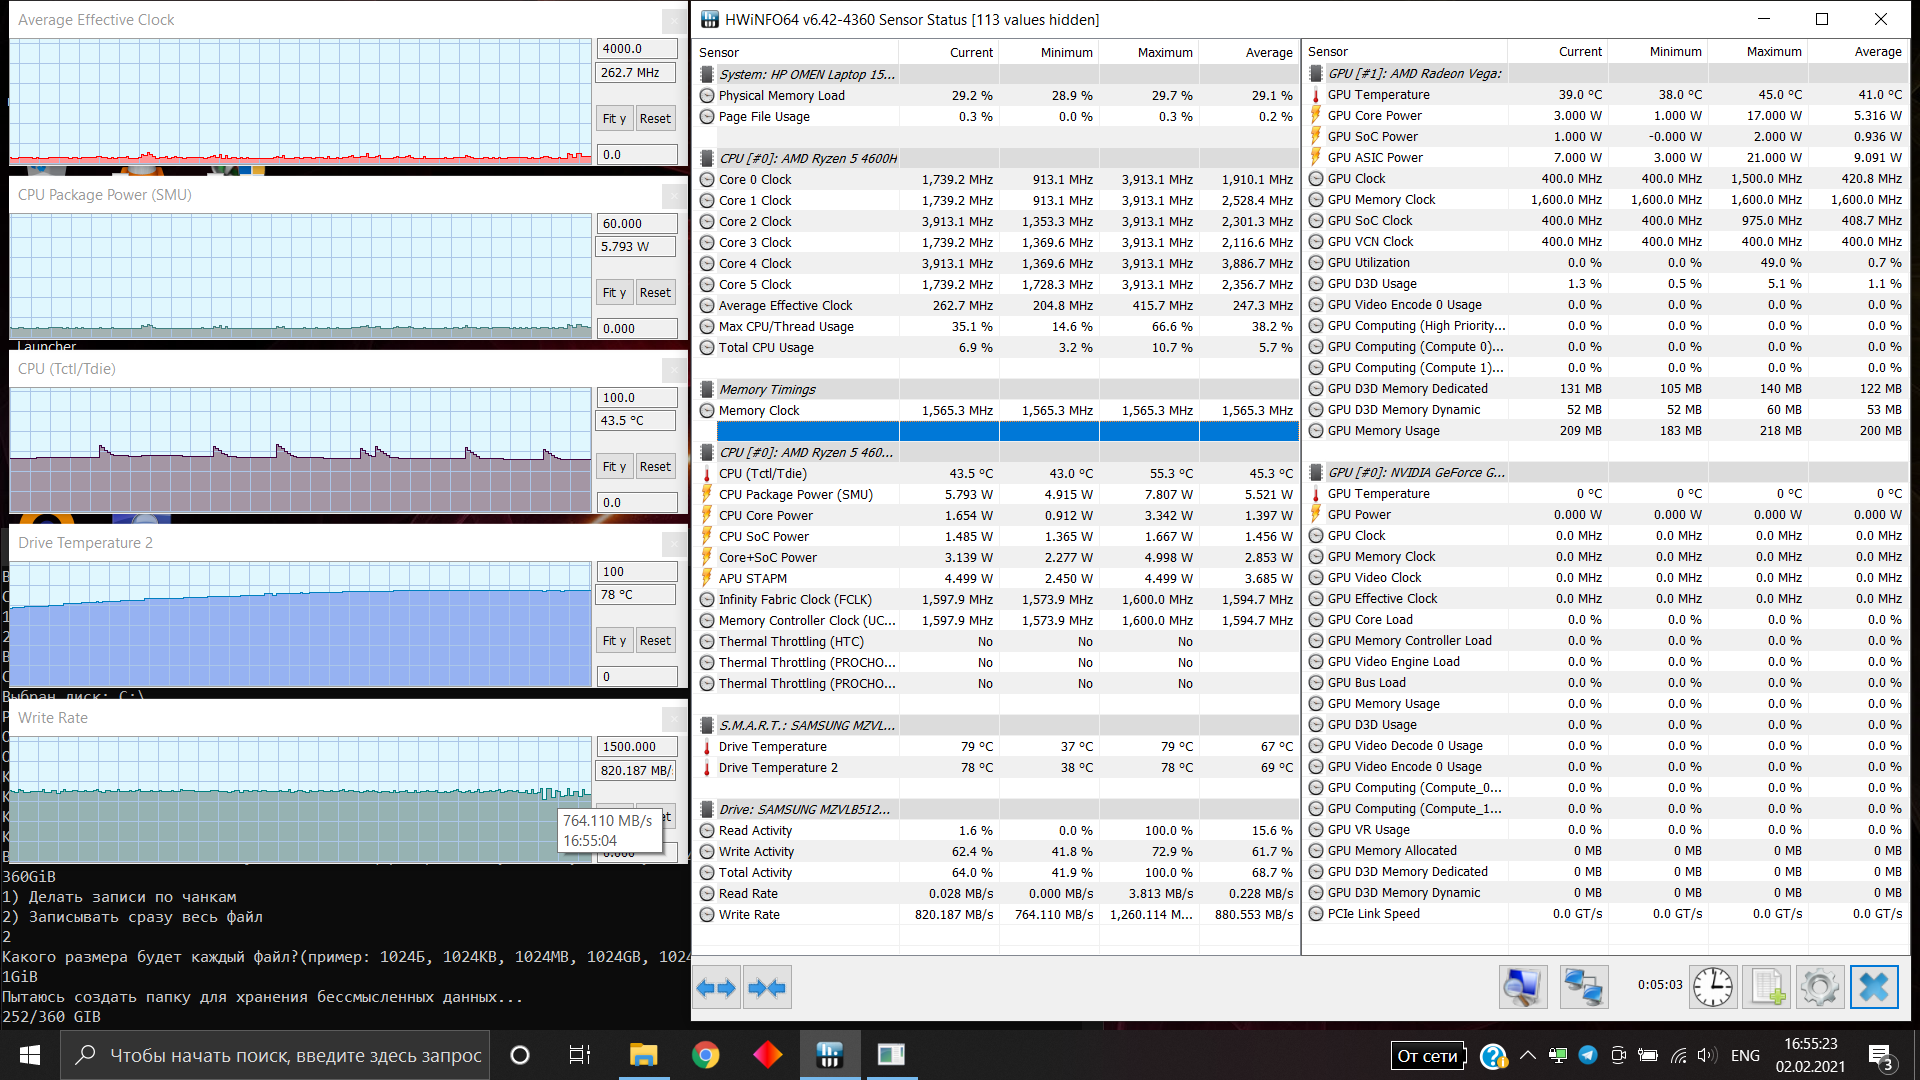Click the monitor with magnifier toolbar icon
Screen dimensions: 1920x1080
point(1523,988)
